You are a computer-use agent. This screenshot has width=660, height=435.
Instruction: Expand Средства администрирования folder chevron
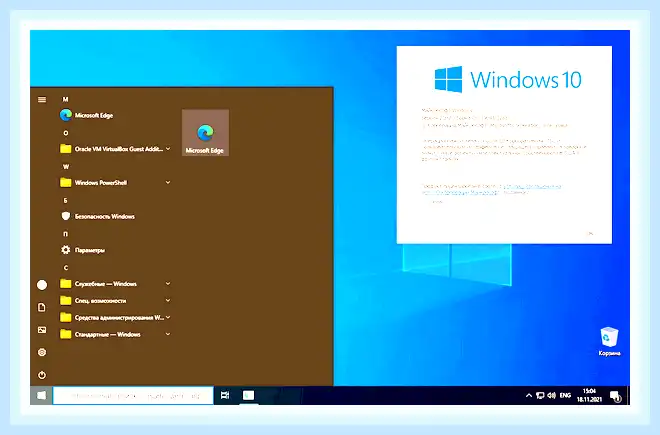168,317
